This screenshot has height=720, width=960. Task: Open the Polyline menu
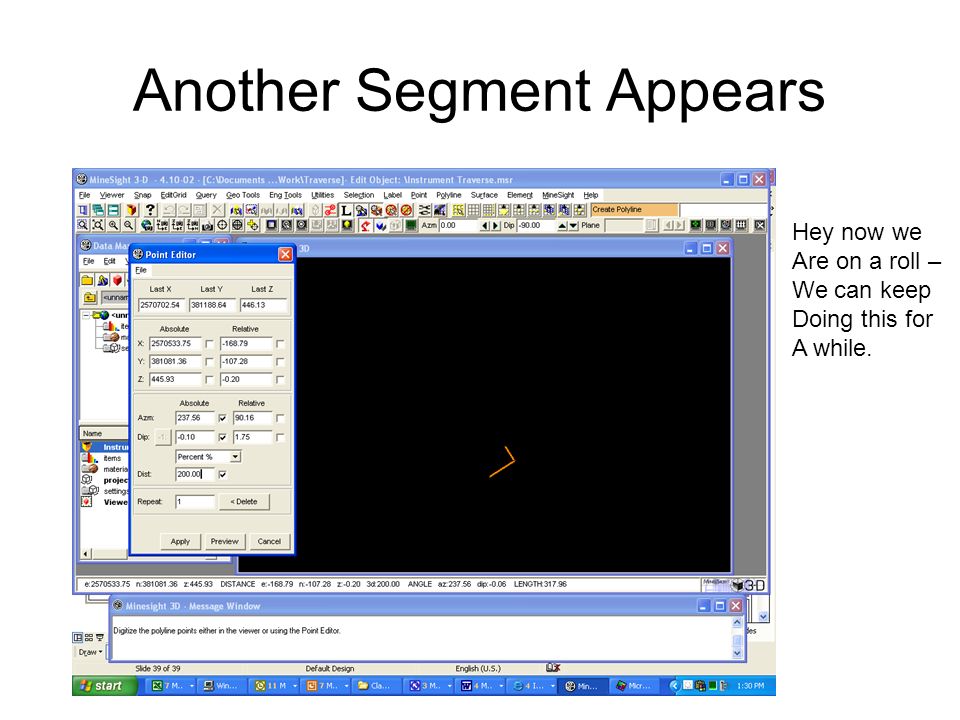pos(448,195)
